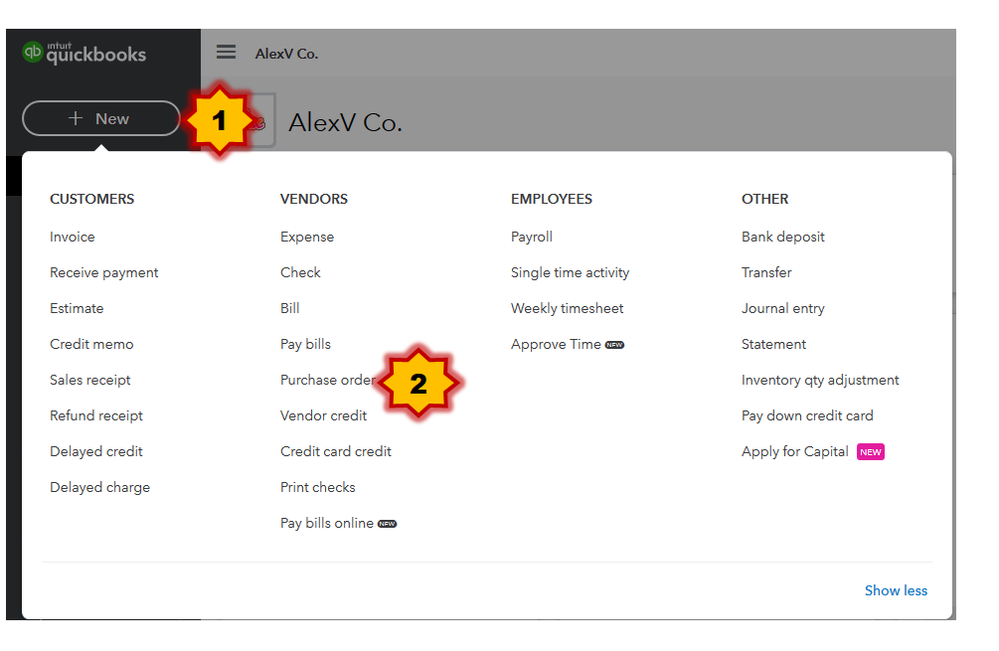Click Show less link
Viewport: 999px width, 651px height.
click(896, 590)
